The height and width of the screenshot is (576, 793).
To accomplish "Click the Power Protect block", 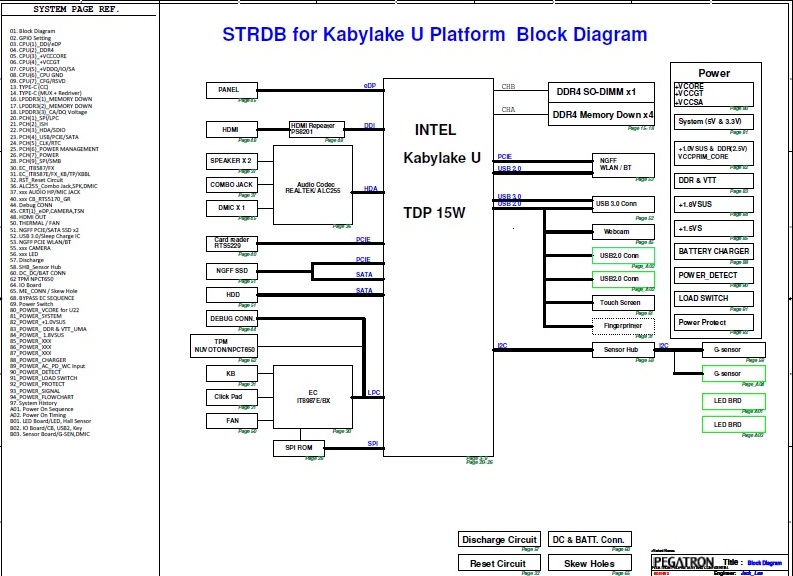I will 714,323.
